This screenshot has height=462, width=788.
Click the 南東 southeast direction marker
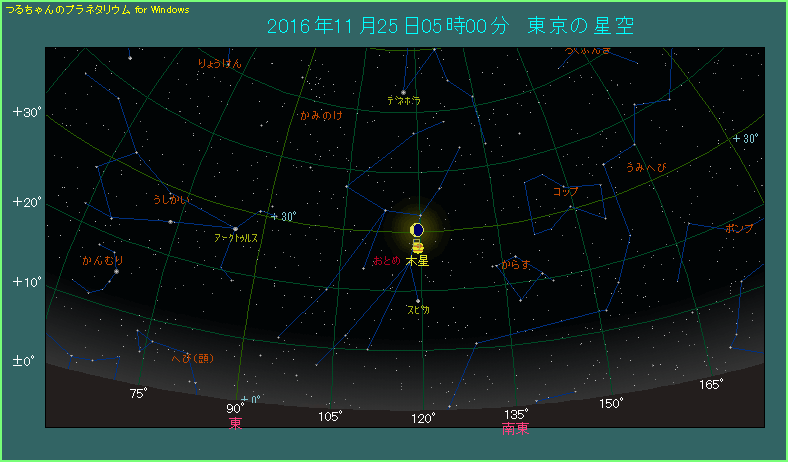516,429
